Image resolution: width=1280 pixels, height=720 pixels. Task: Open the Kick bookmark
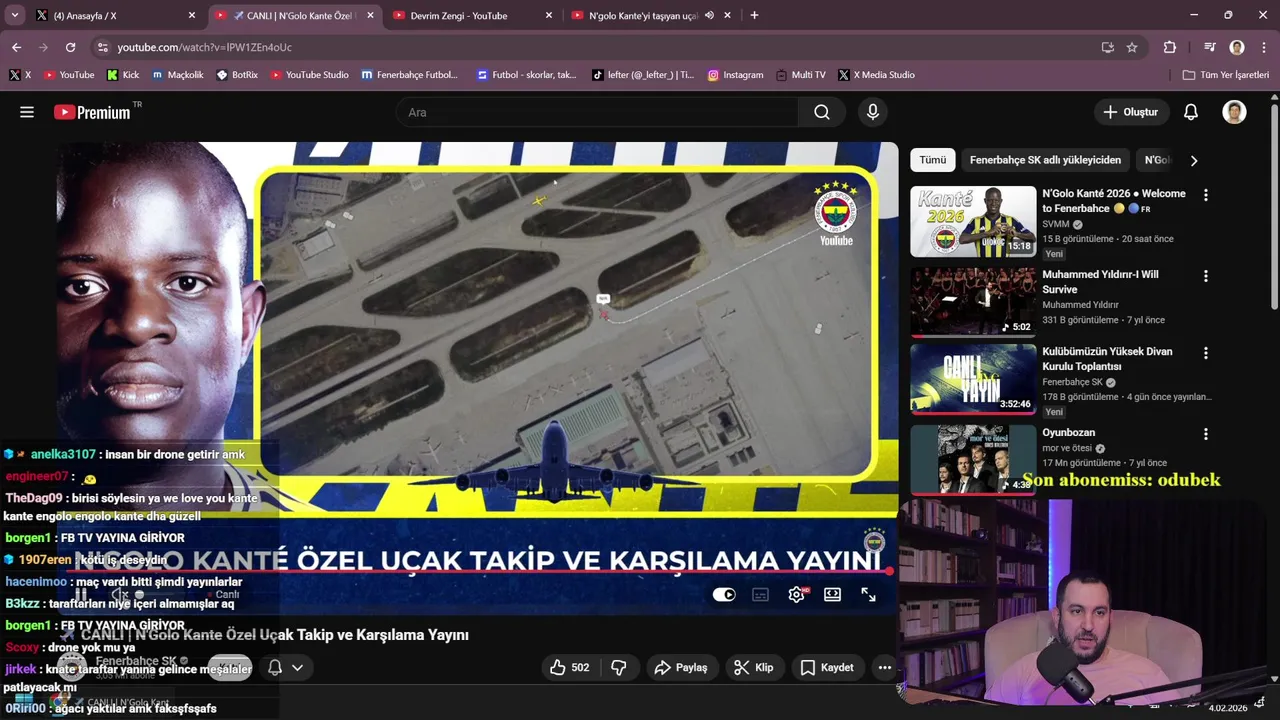pos(123,75)
